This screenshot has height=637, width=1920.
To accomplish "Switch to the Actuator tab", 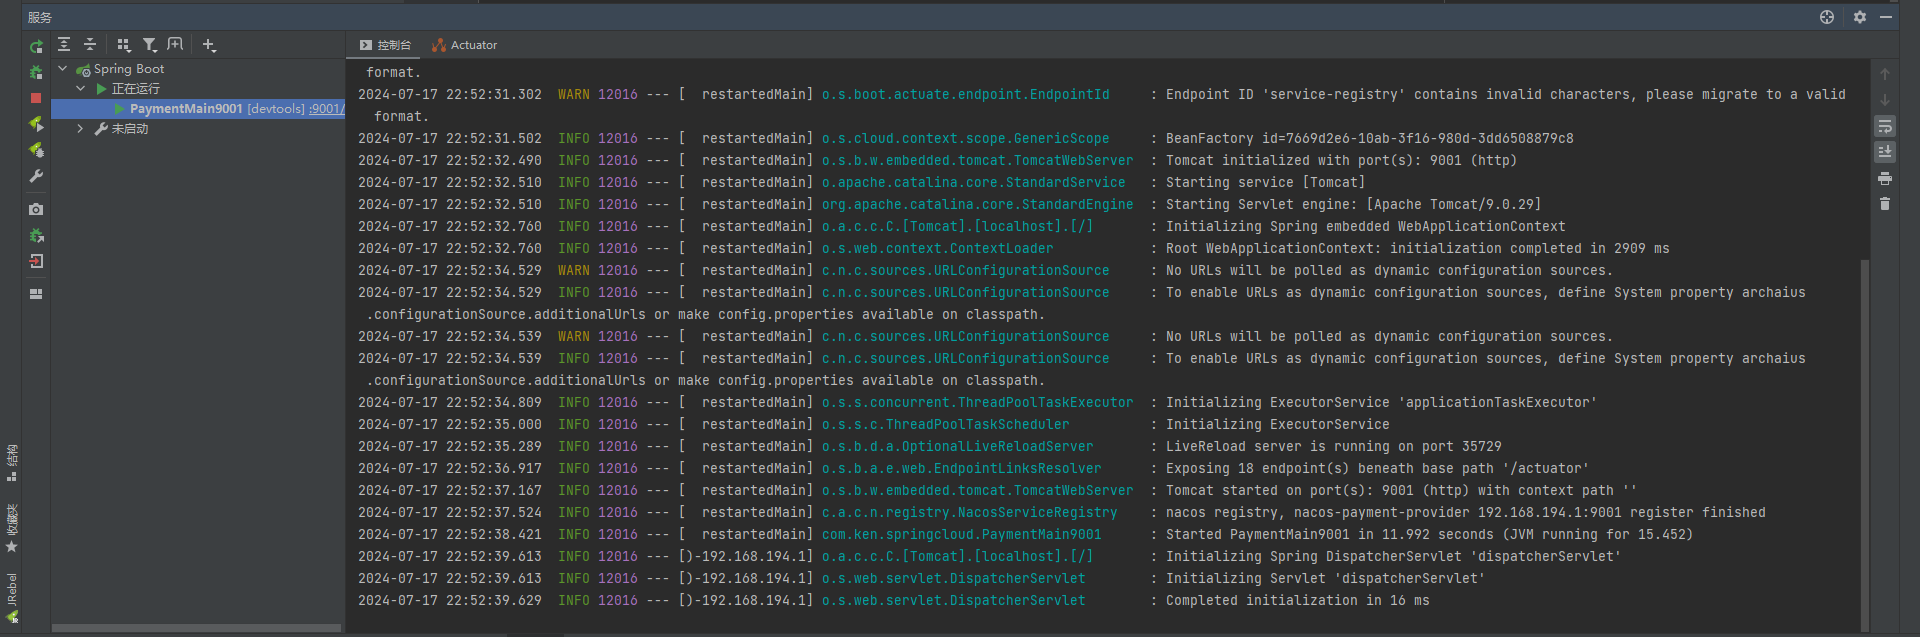I will tap(464, 45).
